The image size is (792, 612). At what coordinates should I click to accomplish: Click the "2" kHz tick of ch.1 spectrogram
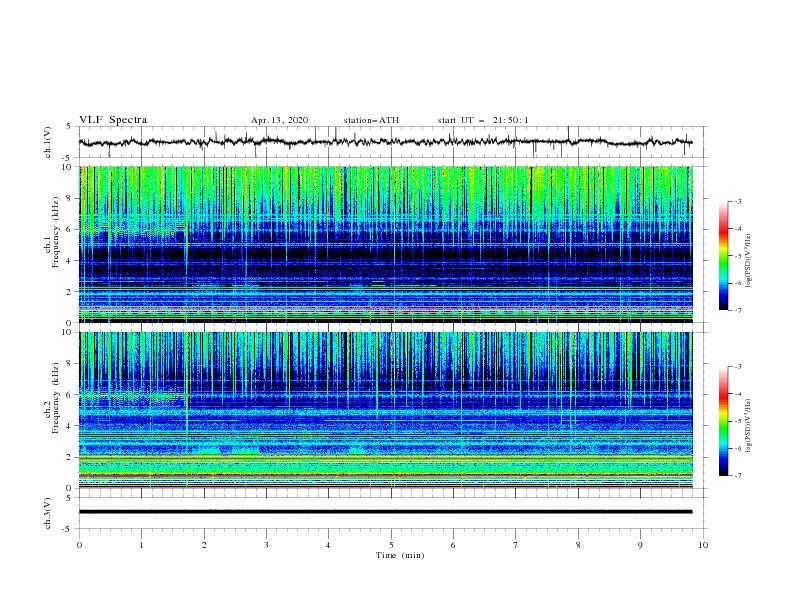coord(70,292)
